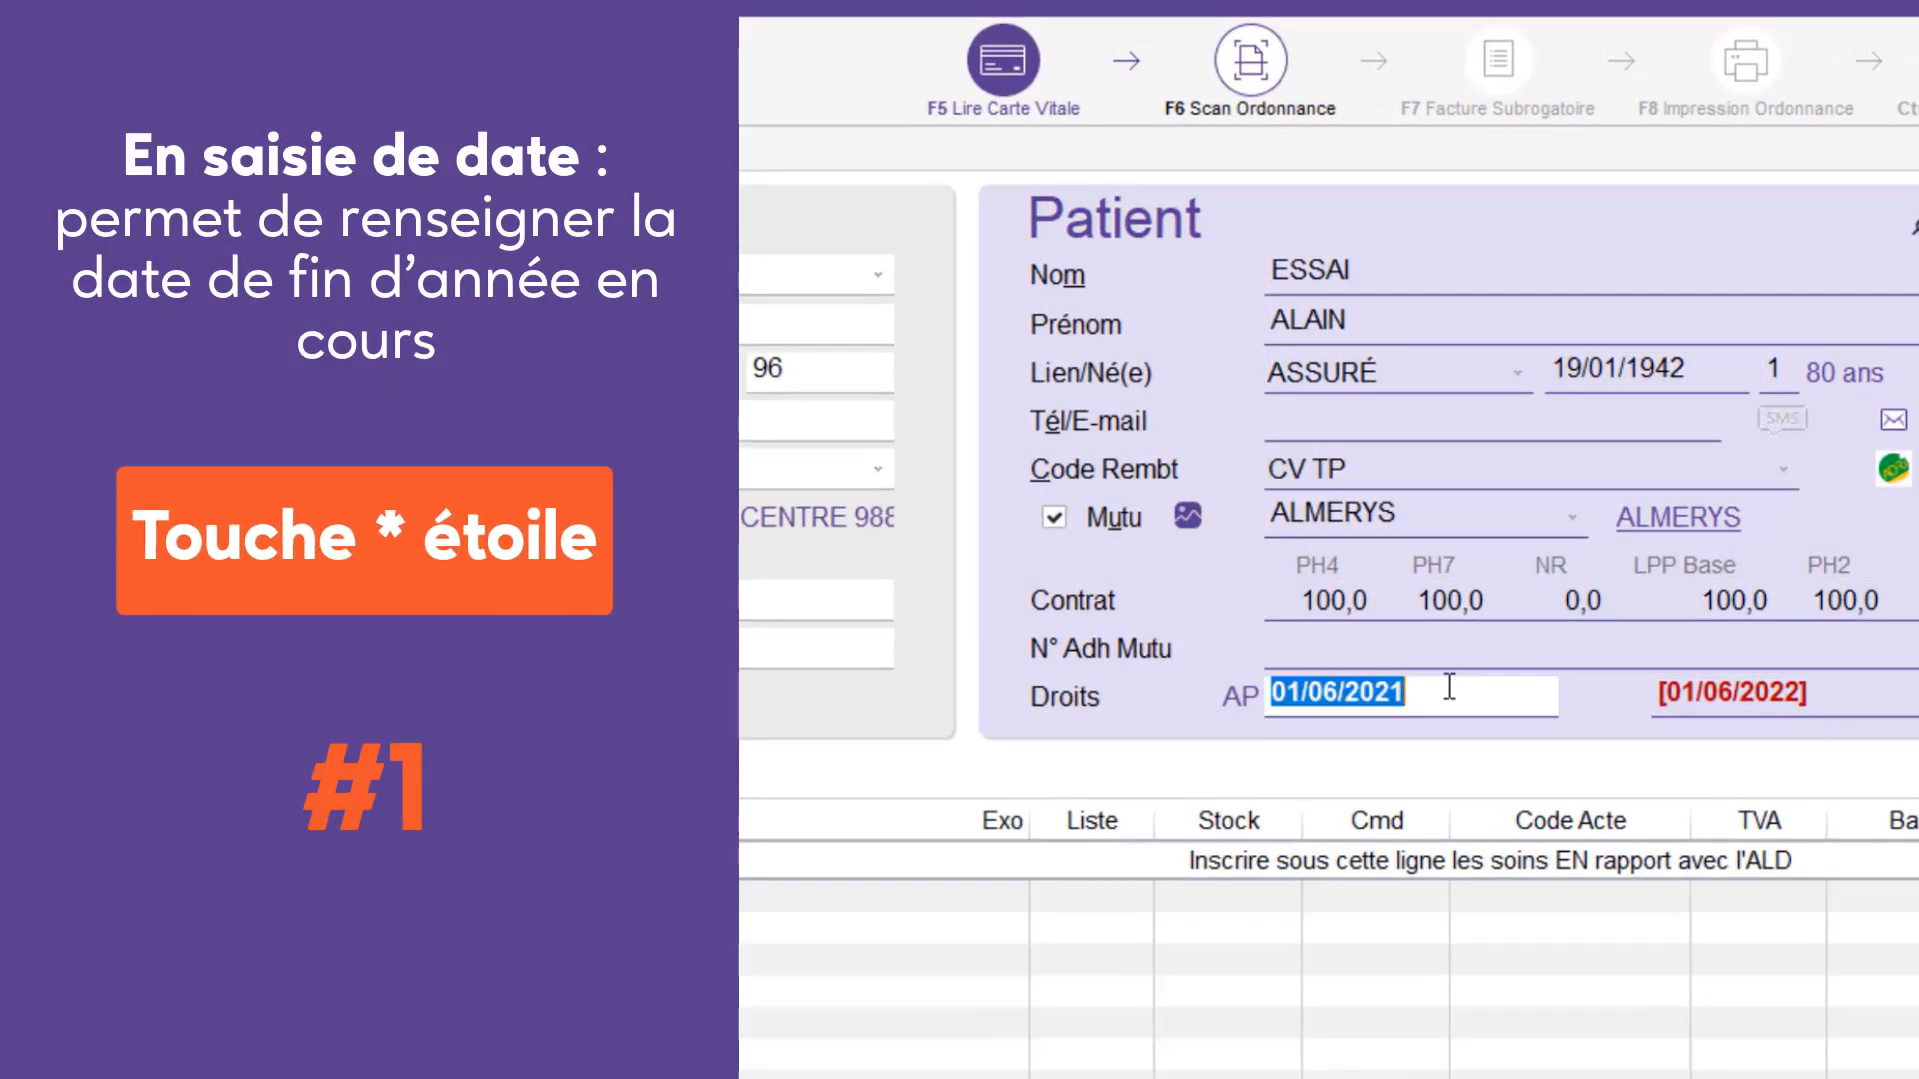
Task: Click the F8 Impression Ordonnance printer icon
Action: click(1745, 60)
